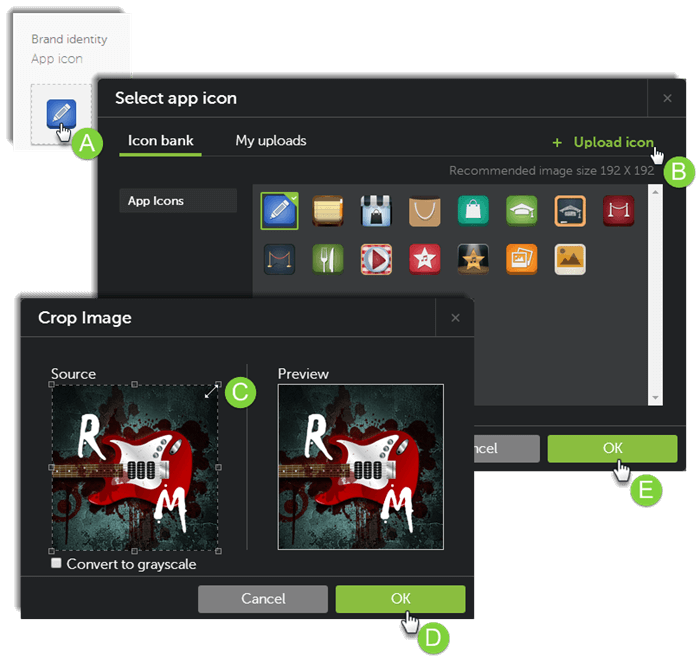Viewport: 700px width, 658px height.
Task: Confirm crop with the OK button
Action: (400, 598)
